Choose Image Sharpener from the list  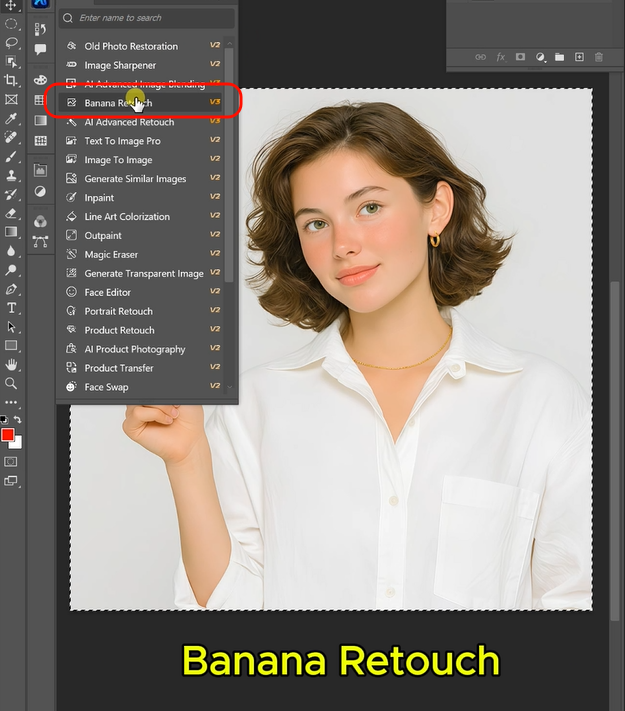pos(143,65)
